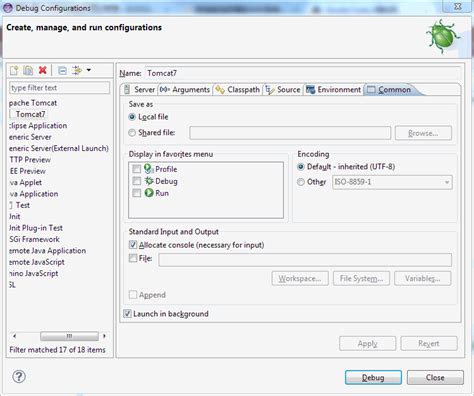Select the Other encoding radio button
Screen dimensions: 474x396
coord(301,182)
